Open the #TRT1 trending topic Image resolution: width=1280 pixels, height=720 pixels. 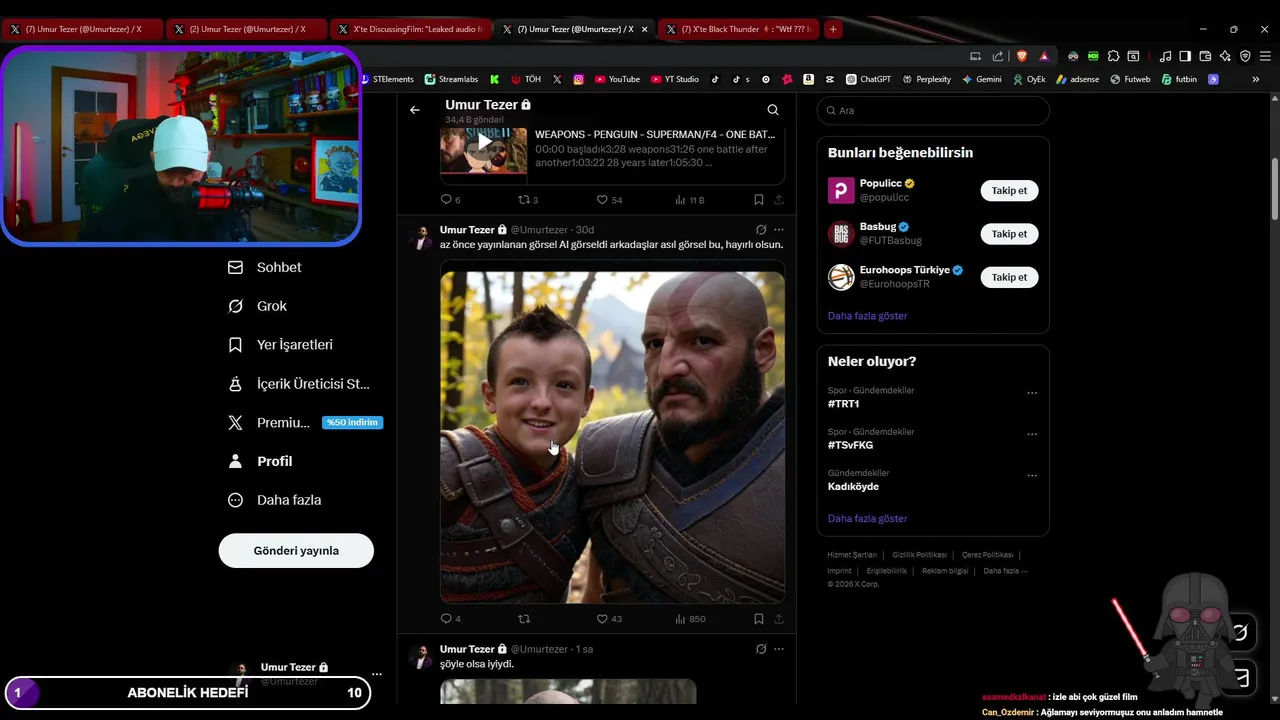[x=843, y=404]
